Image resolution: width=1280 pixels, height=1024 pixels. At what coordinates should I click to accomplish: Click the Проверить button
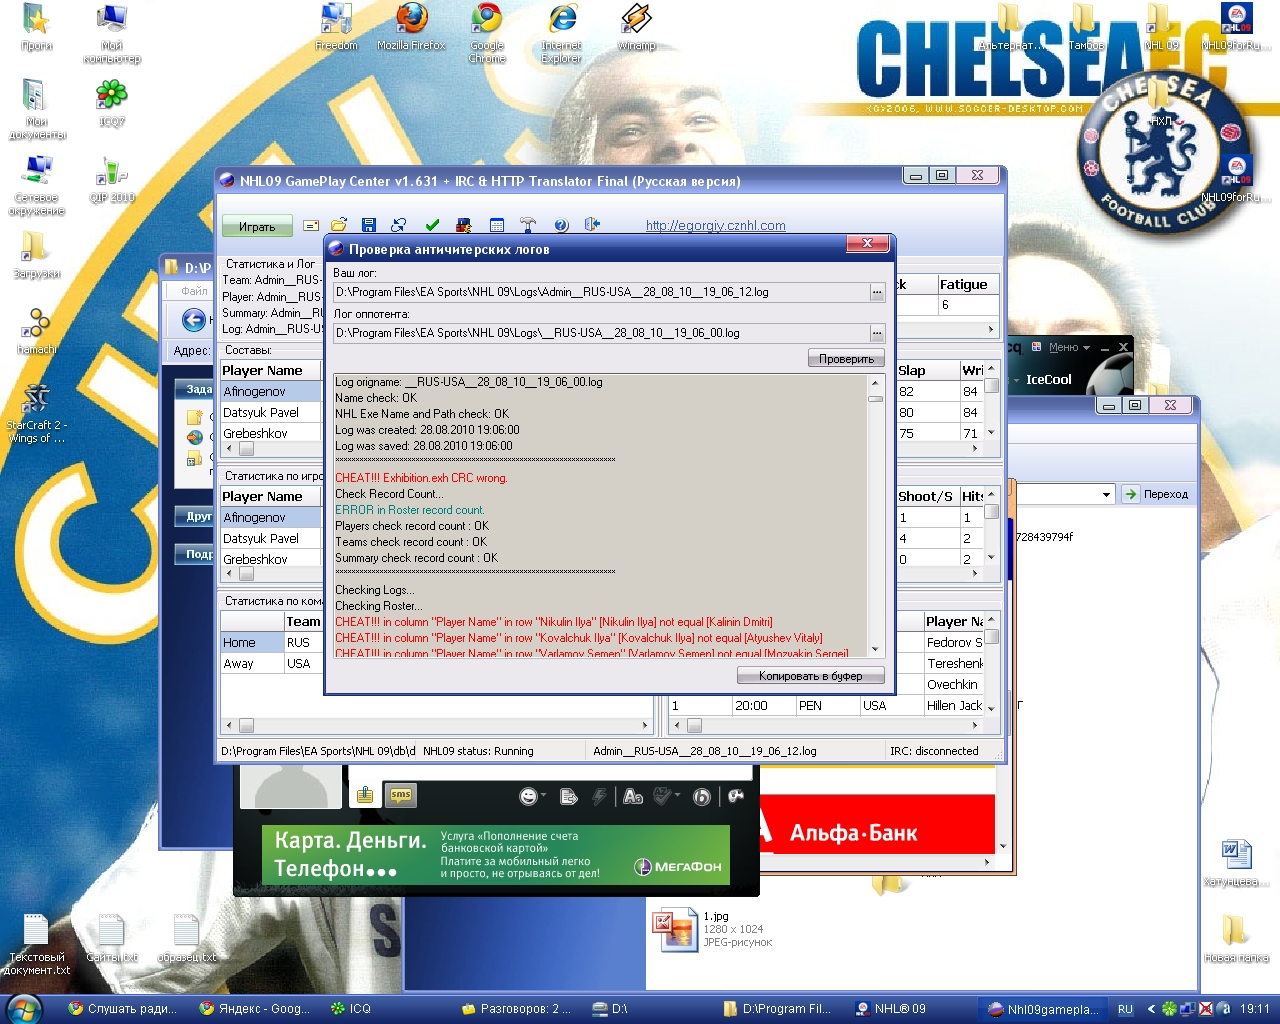click(x=846, y=358)
